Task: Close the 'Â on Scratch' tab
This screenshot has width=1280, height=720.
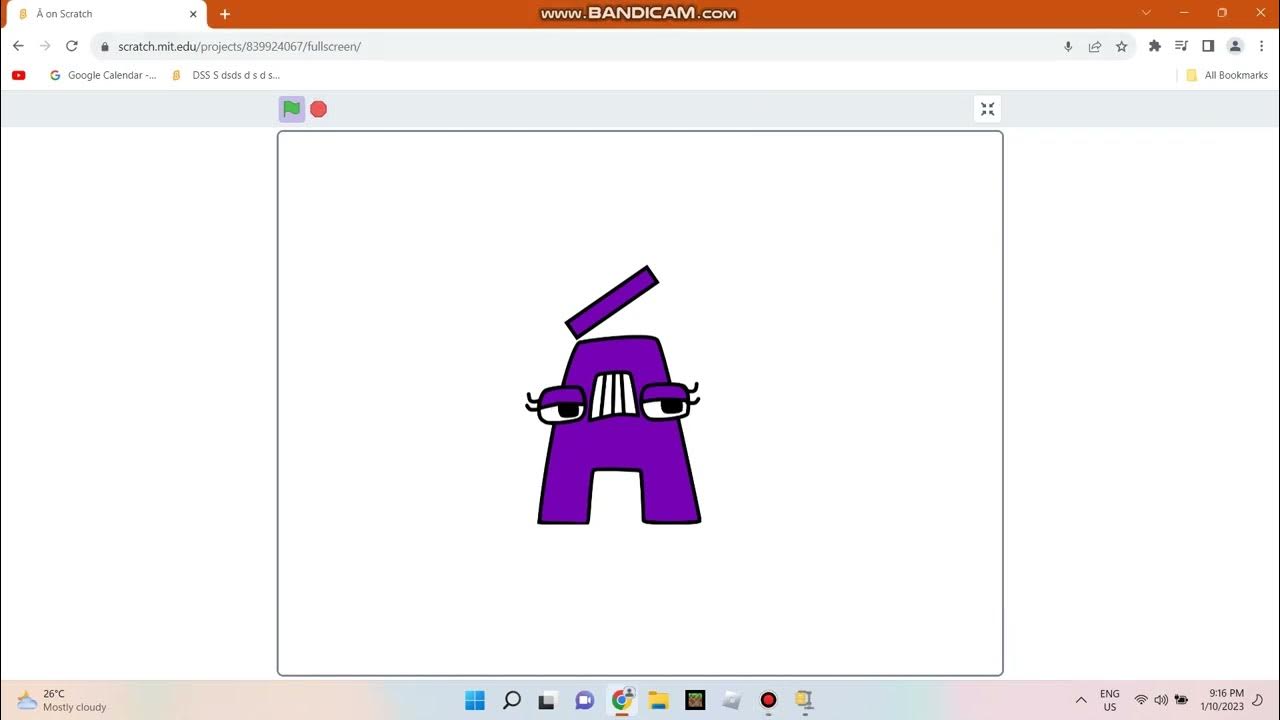Action: point(193,14)
